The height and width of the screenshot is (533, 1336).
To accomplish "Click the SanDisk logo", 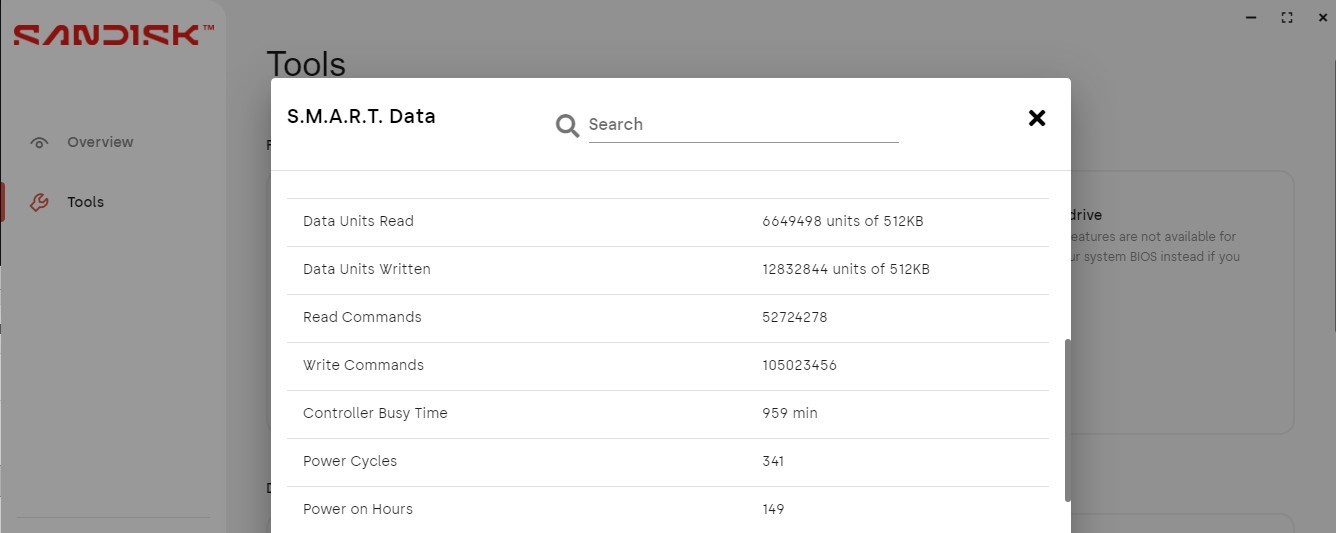I will coord(113,35).
